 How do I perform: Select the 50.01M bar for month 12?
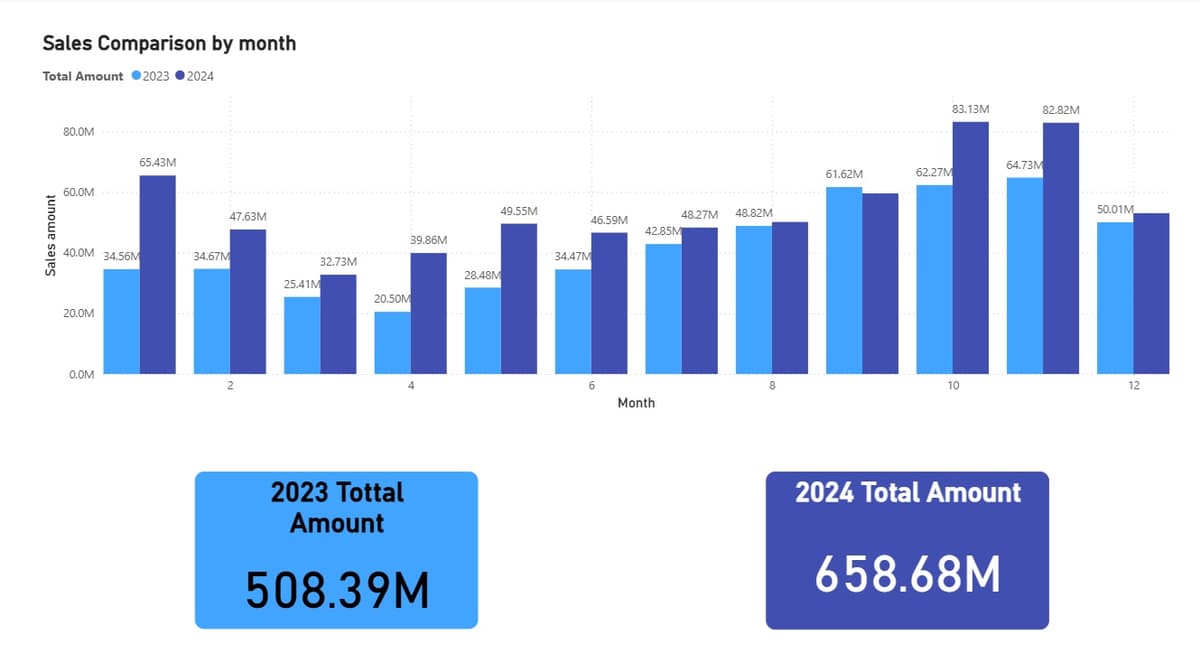(x=1115, y=298)
